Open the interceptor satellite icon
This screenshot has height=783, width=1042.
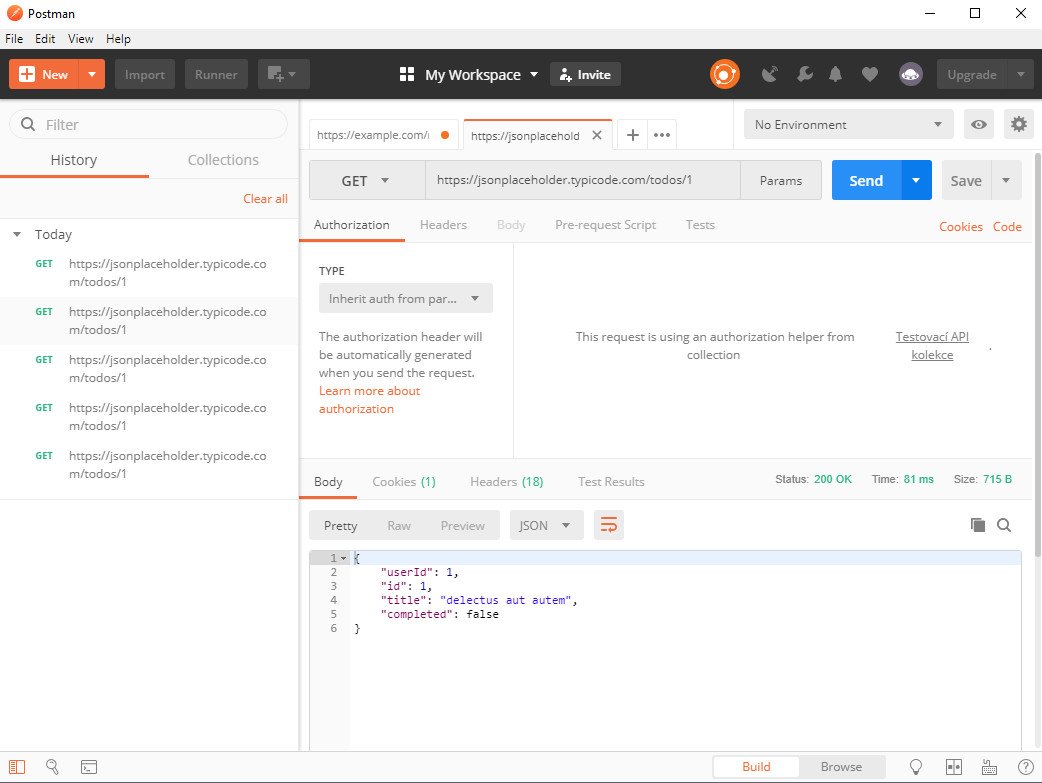(770, 74)
